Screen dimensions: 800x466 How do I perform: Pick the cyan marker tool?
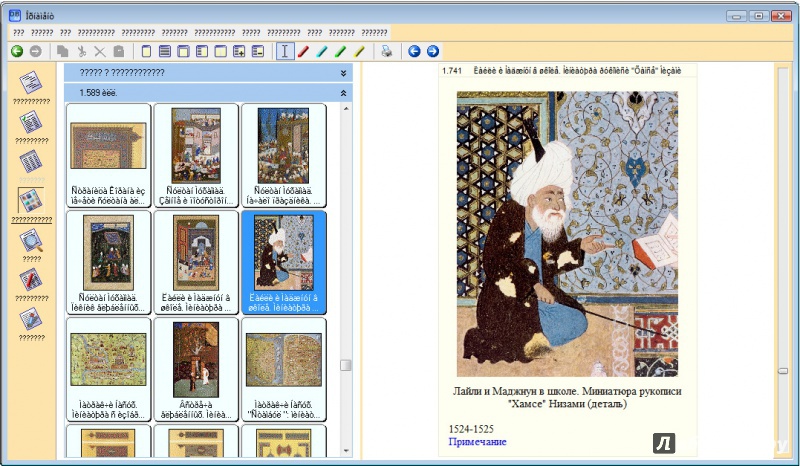click(322, 51)
